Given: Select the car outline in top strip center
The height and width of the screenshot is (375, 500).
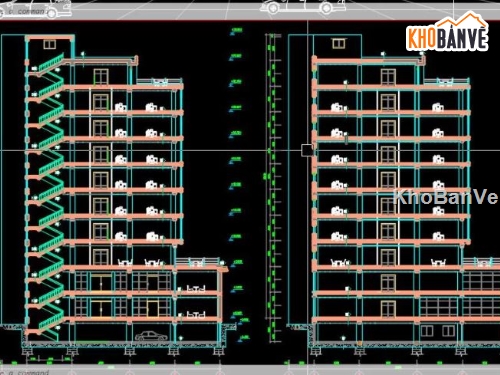Looking at the screenshot, I should 302,6.
